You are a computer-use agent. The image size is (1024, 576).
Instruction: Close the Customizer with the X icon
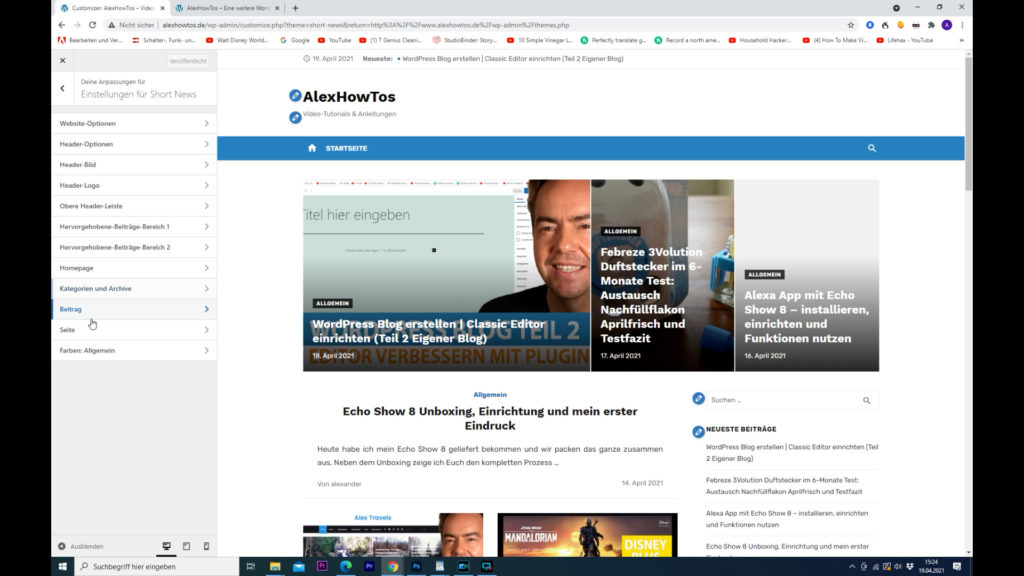click(63, 61)
